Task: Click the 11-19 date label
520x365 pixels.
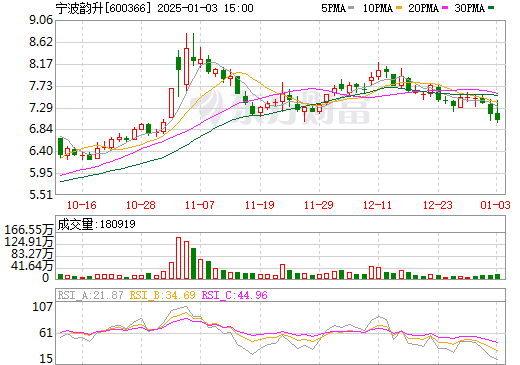Action: coord(260,205)
